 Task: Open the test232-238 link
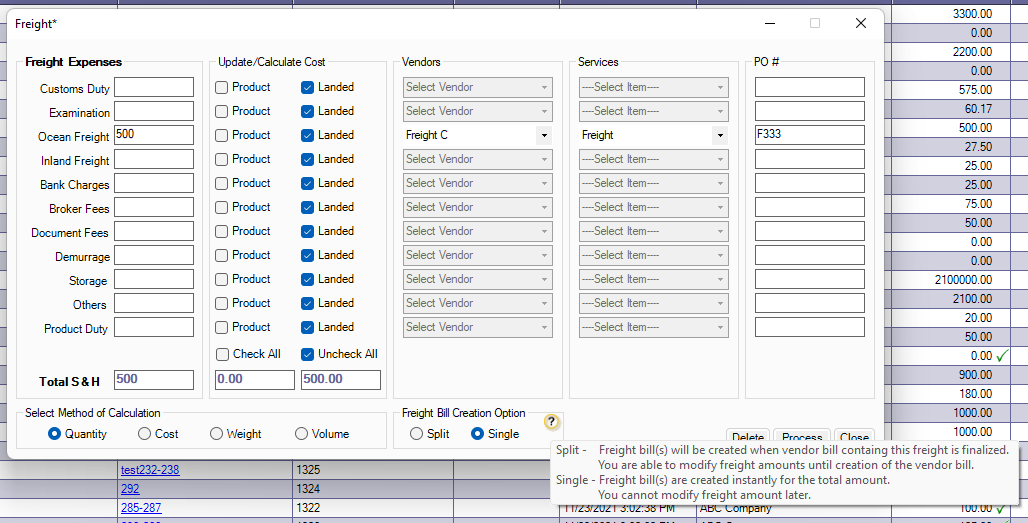(150, 470)
